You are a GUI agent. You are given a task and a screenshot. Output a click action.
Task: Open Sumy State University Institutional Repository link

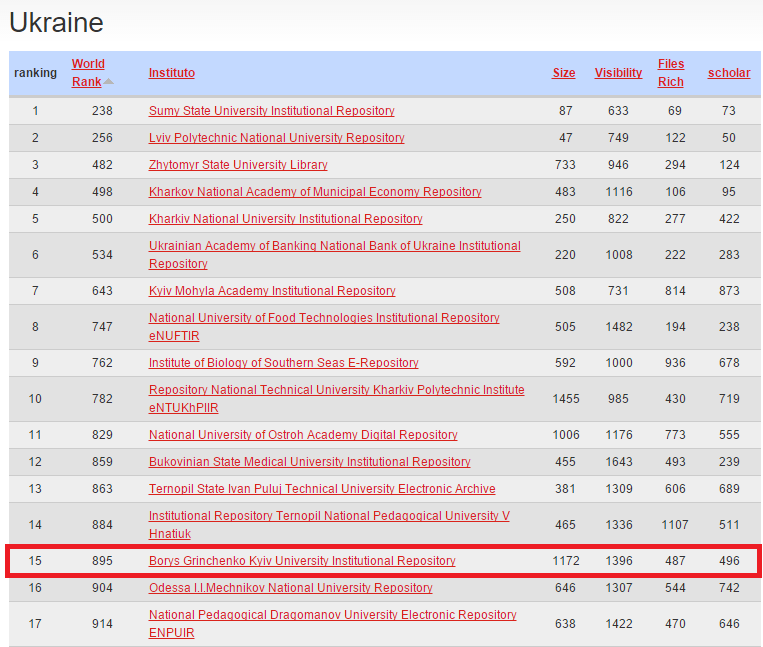(272, 111)
